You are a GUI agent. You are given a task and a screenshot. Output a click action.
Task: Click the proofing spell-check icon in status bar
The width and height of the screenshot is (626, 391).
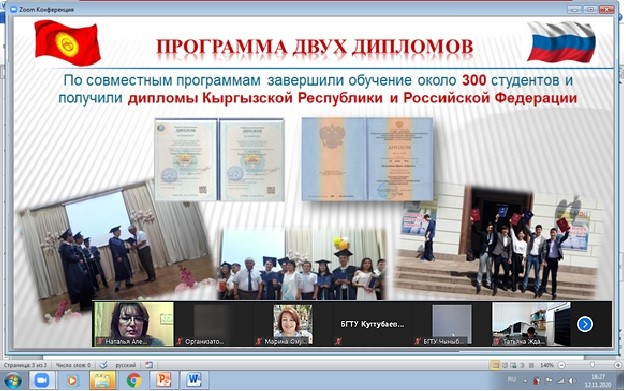click(103, 365)
